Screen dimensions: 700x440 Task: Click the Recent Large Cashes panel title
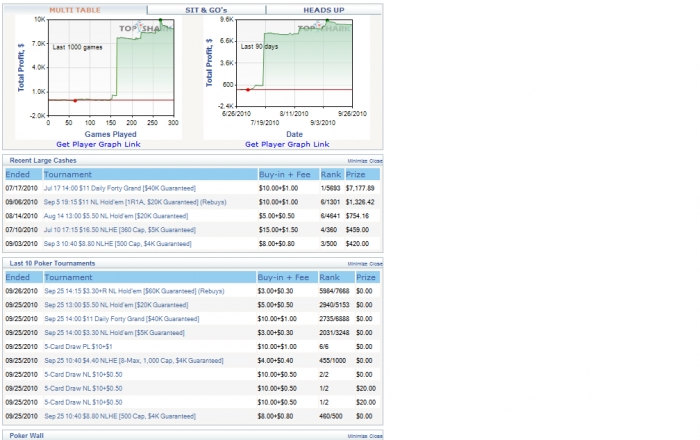tap(43, 161)
